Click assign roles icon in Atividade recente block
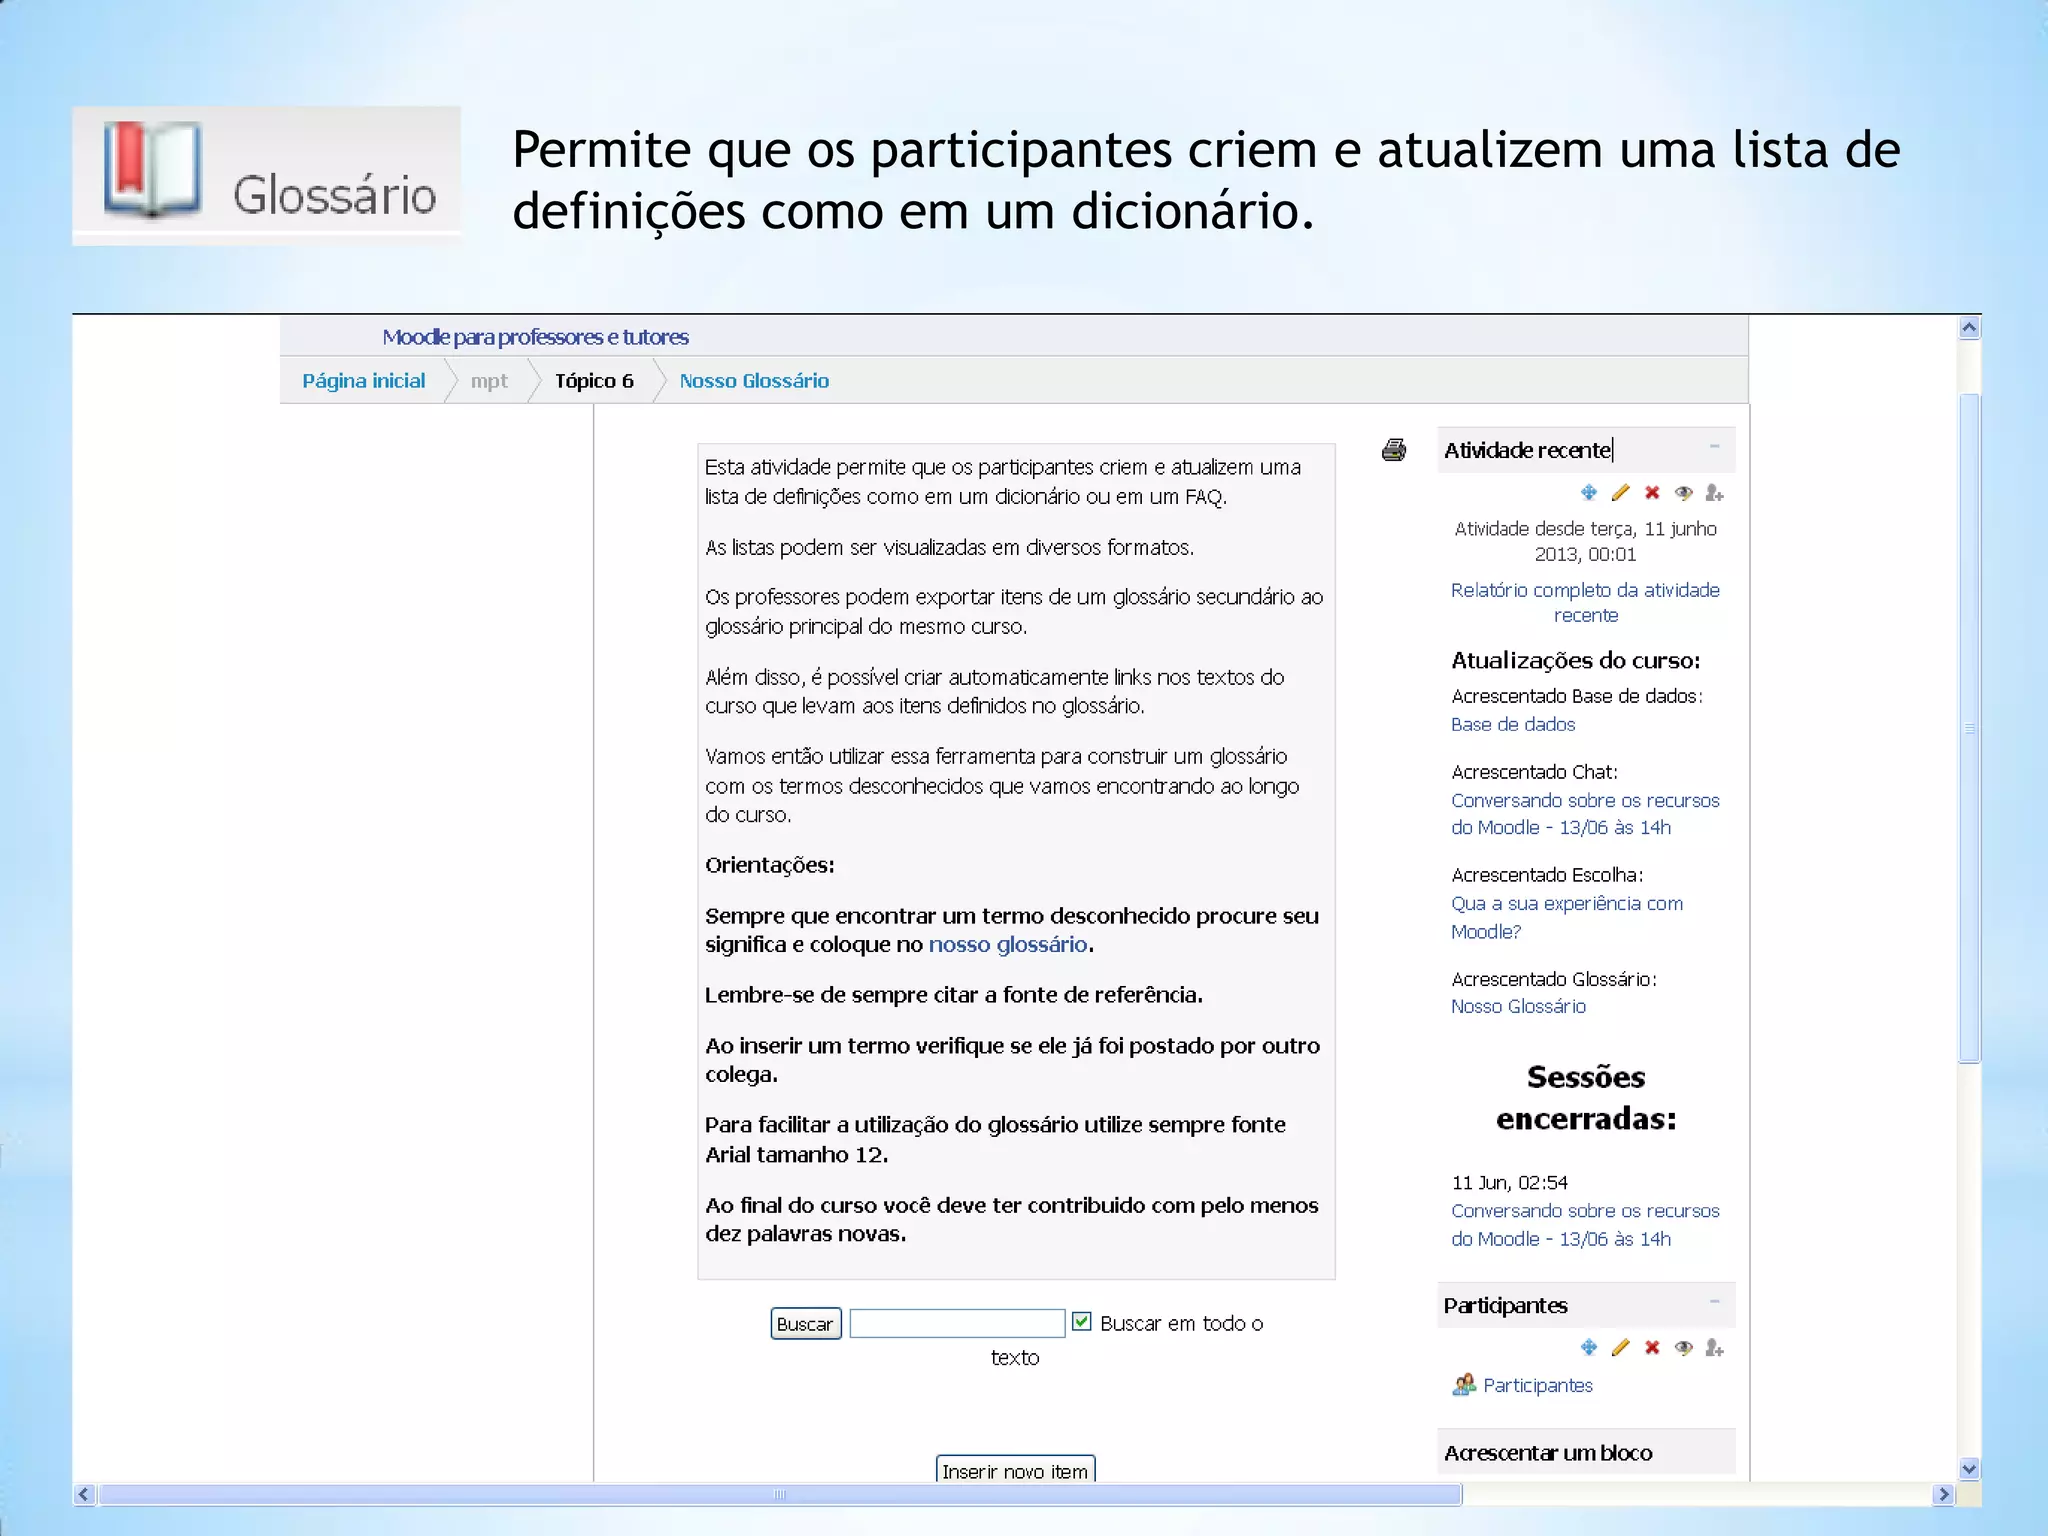The width and height of the screenshot is (2048, 1536). click(x=1715, y=492)
